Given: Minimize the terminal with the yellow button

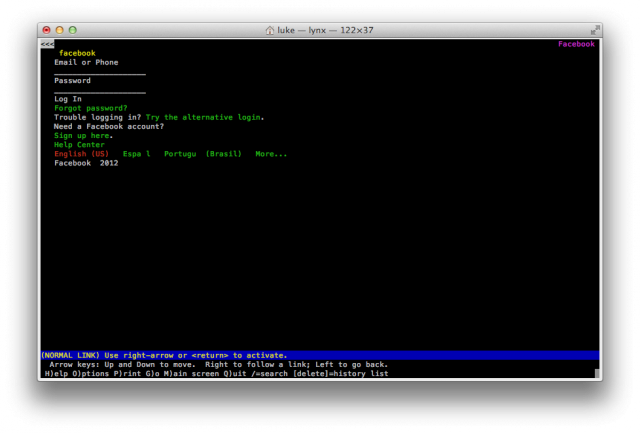Looking at the screenshot, I should 59,31.
